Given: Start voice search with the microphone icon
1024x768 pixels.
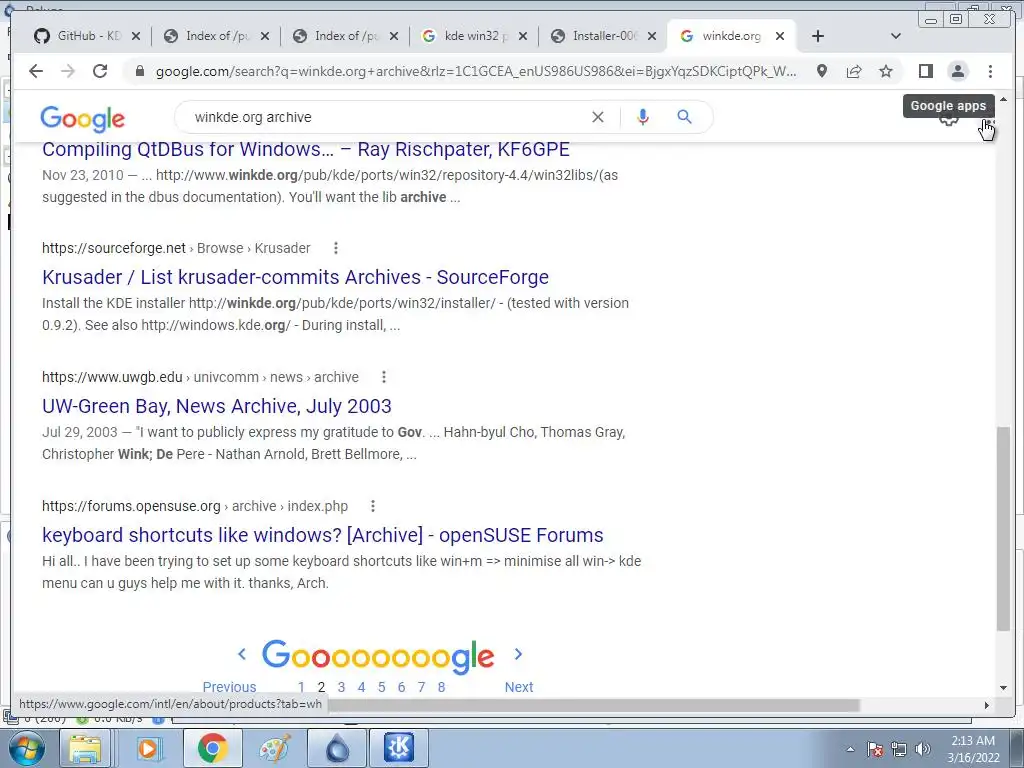Looking at the screenshot, I should click(643, 117).
